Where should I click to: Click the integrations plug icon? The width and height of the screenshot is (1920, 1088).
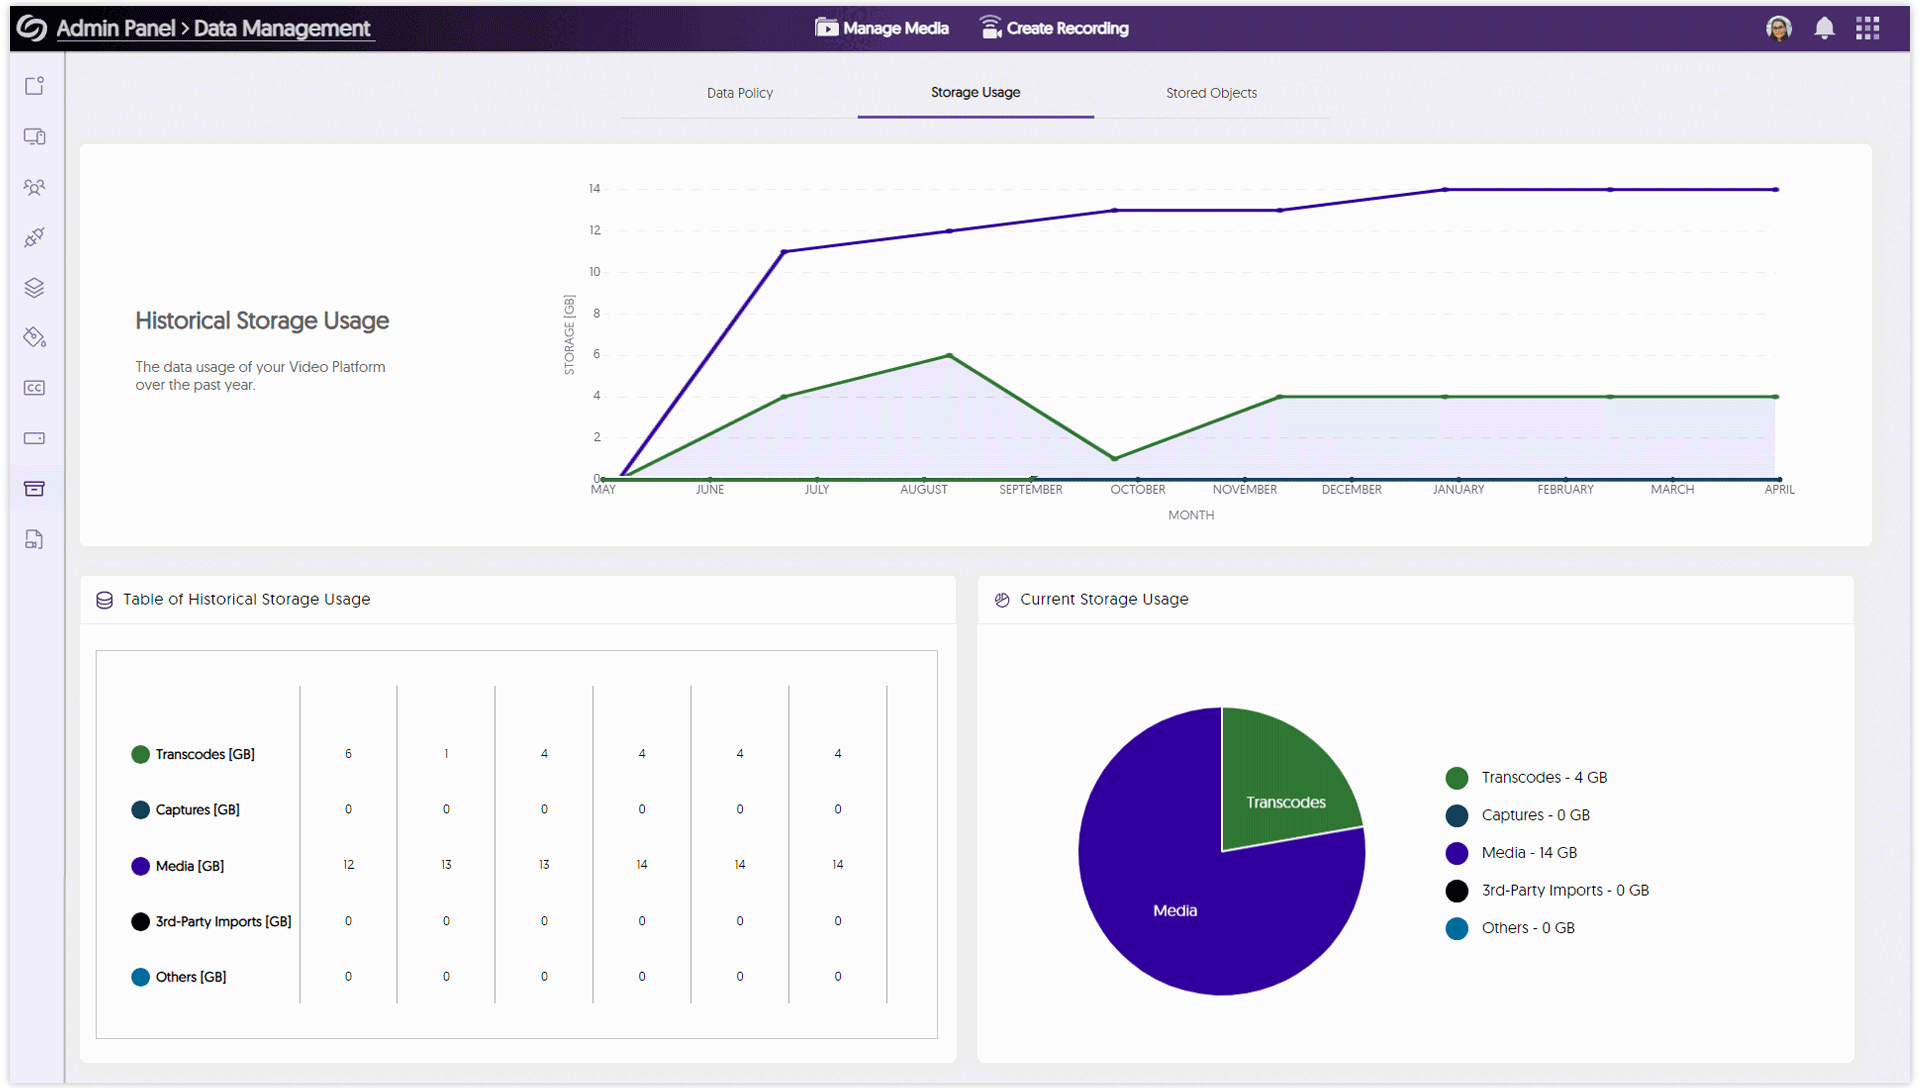34,237
